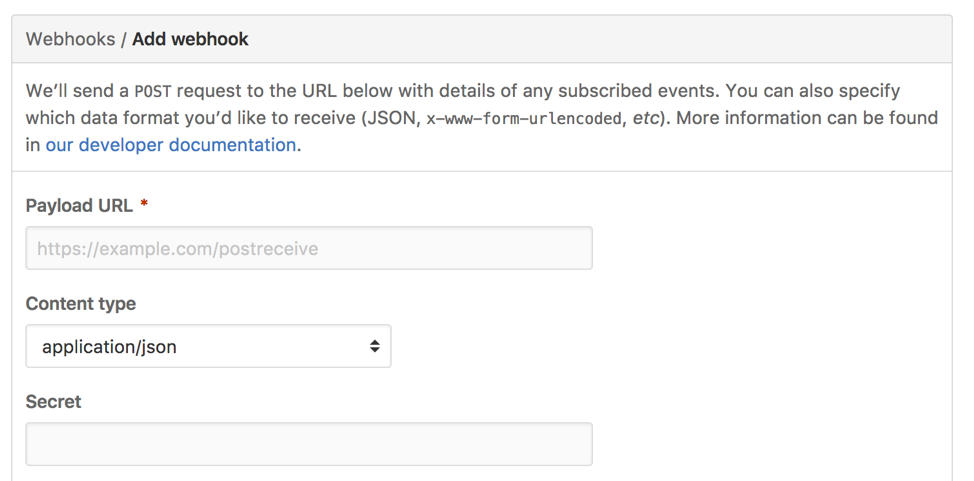This screenshot has width=974, height=481.
Task: Focus the Payload URL input field
Action: tap(309, 248)
